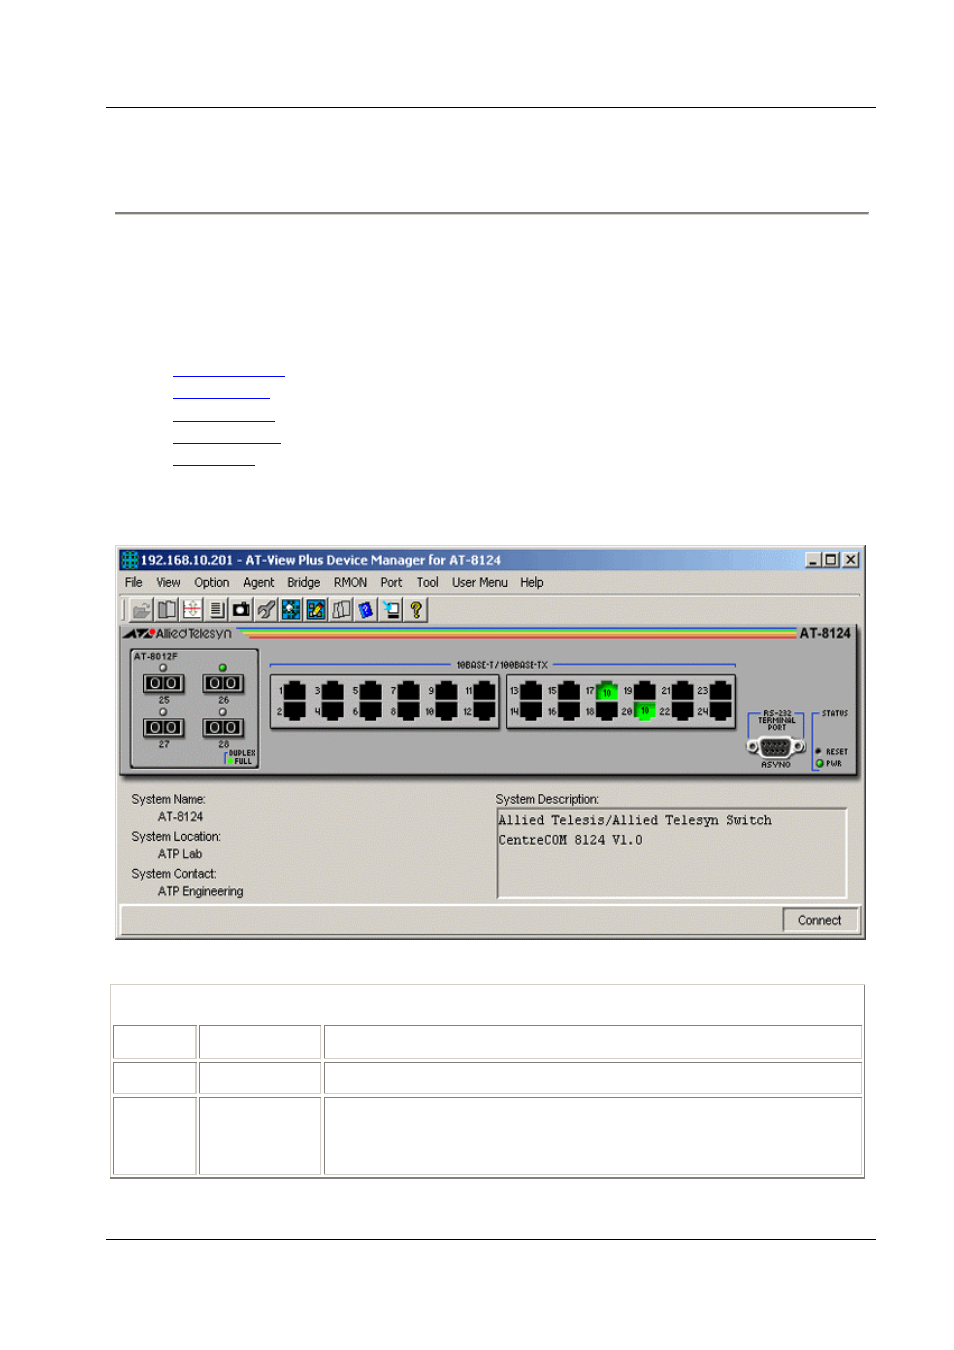Select fiber port 28 on AT-8012F module
Screen dimensions: 954x1350
pos(223,727)
